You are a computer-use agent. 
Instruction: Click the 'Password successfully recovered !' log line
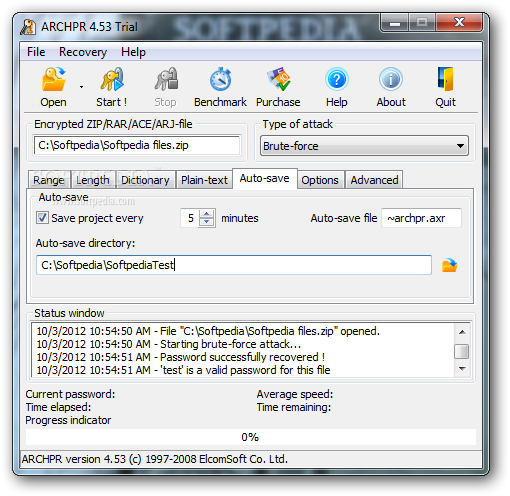pyautogui.click(x=181, y=357)
